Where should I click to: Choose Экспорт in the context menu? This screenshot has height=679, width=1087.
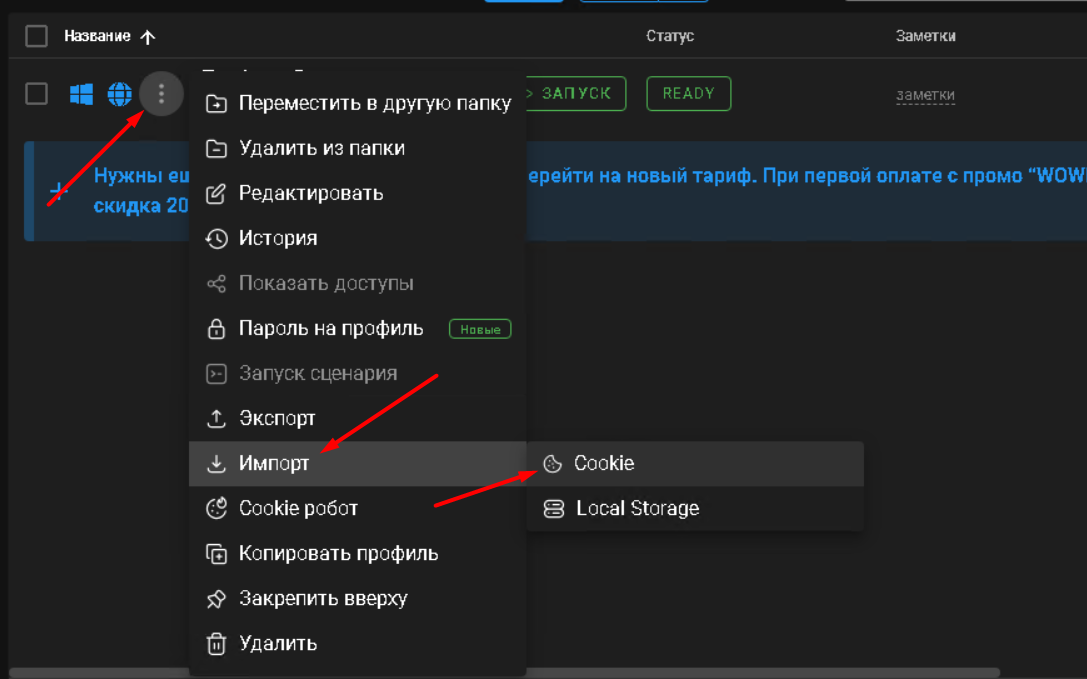tap(277, 419)
